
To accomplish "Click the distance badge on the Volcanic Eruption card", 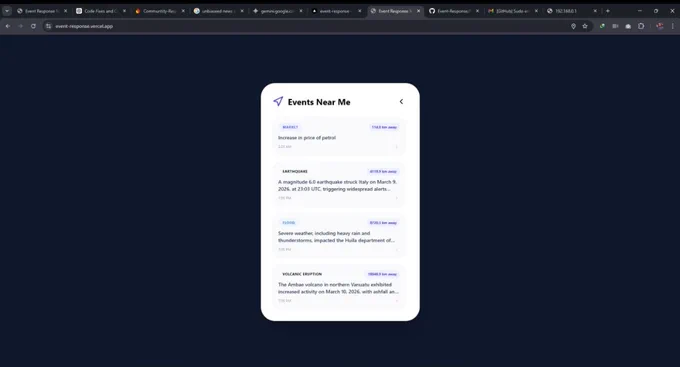I will 382,274.
